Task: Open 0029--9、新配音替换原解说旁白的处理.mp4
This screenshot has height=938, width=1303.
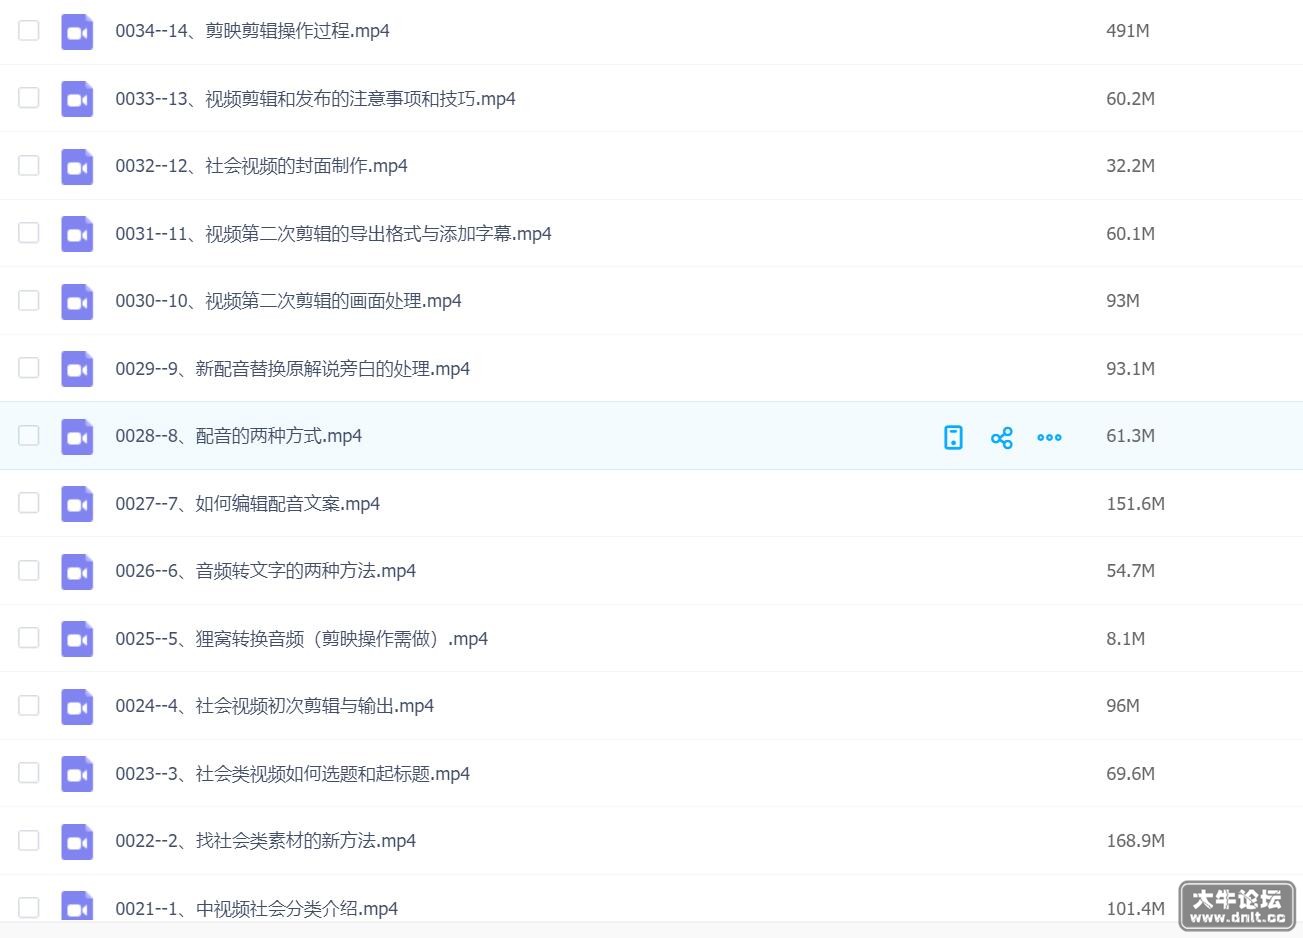Action: [292, 369]
